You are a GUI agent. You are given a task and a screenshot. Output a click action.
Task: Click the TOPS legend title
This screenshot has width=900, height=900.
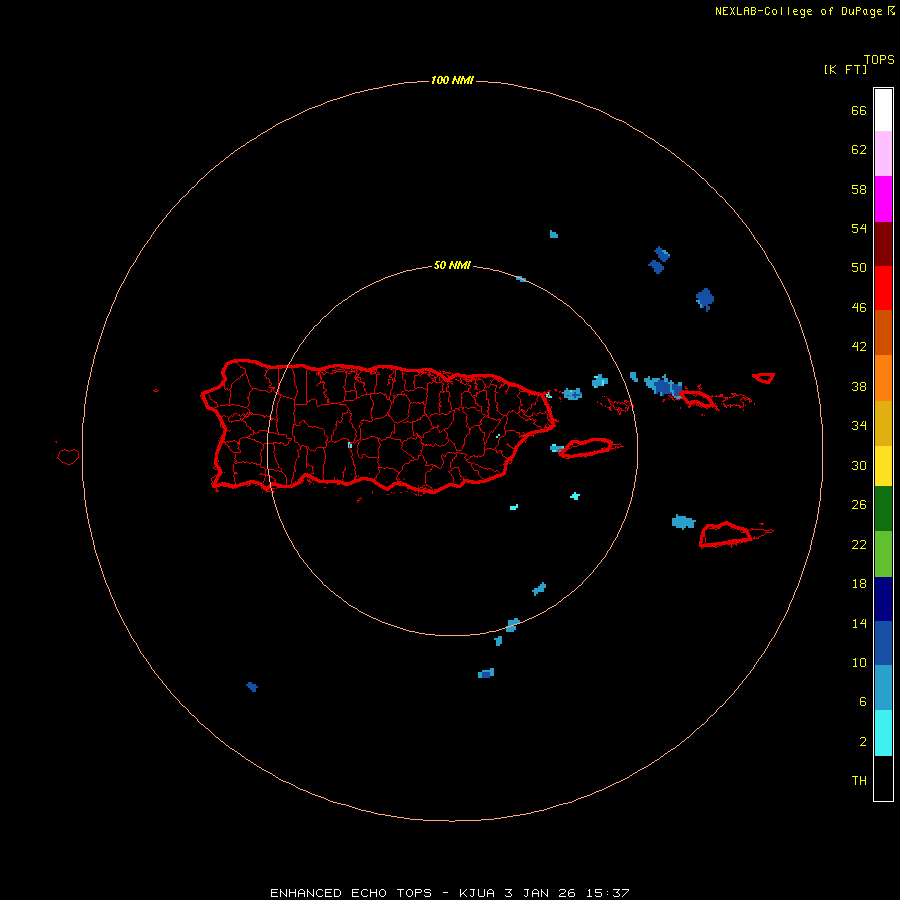click(x=879, y=60)
